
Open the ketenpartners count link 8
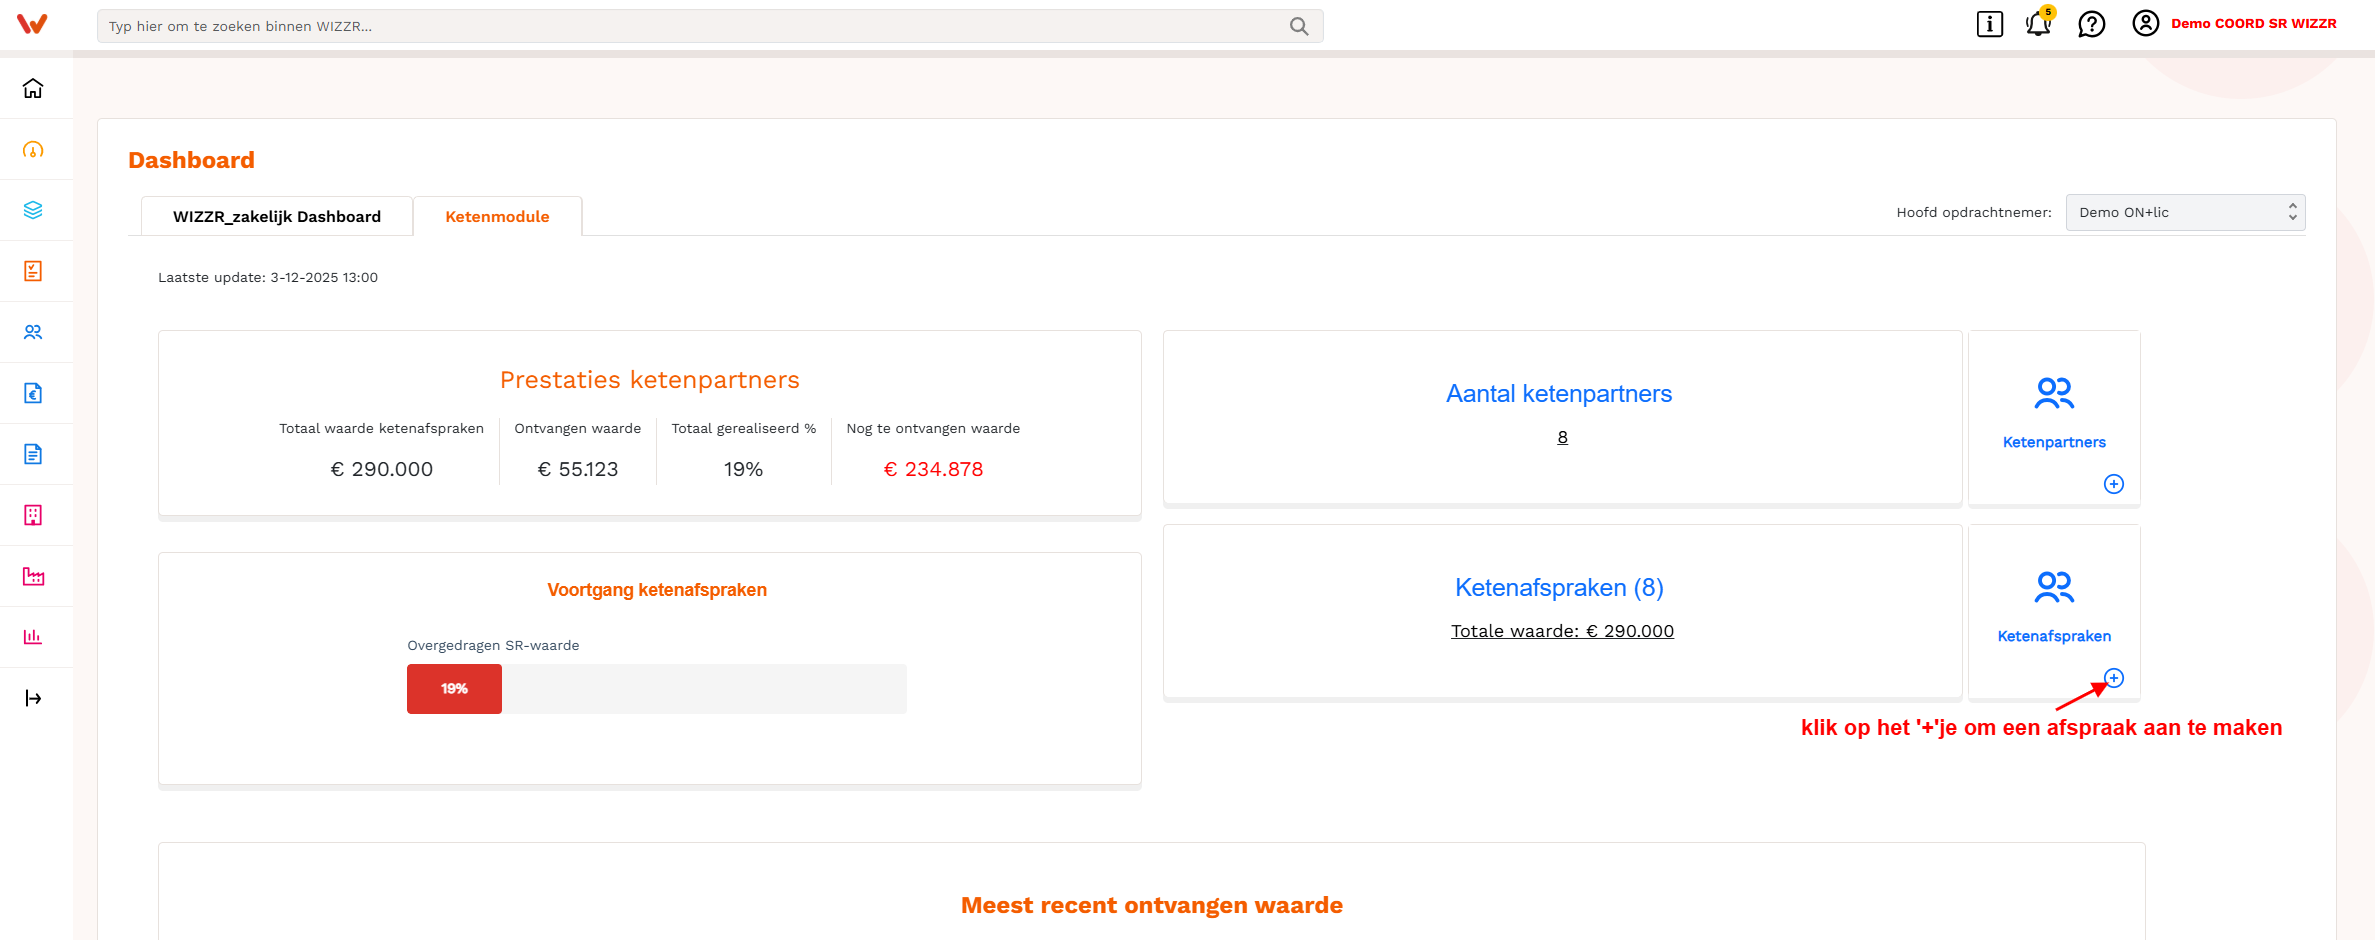tap(1562, 437)
